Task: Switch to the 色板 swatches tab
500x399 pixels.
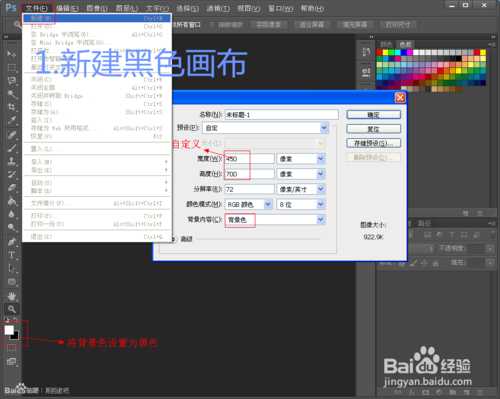Action: pyautogui.click(x=406, y=44)
